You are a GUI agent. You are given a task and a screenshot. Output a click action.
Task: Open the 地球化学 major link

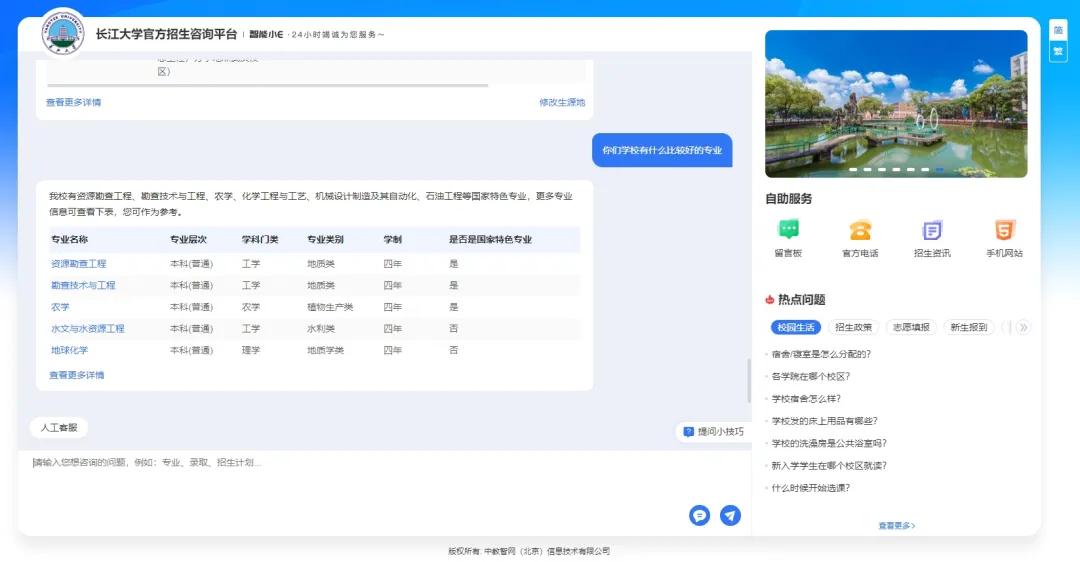click(70, 350)
